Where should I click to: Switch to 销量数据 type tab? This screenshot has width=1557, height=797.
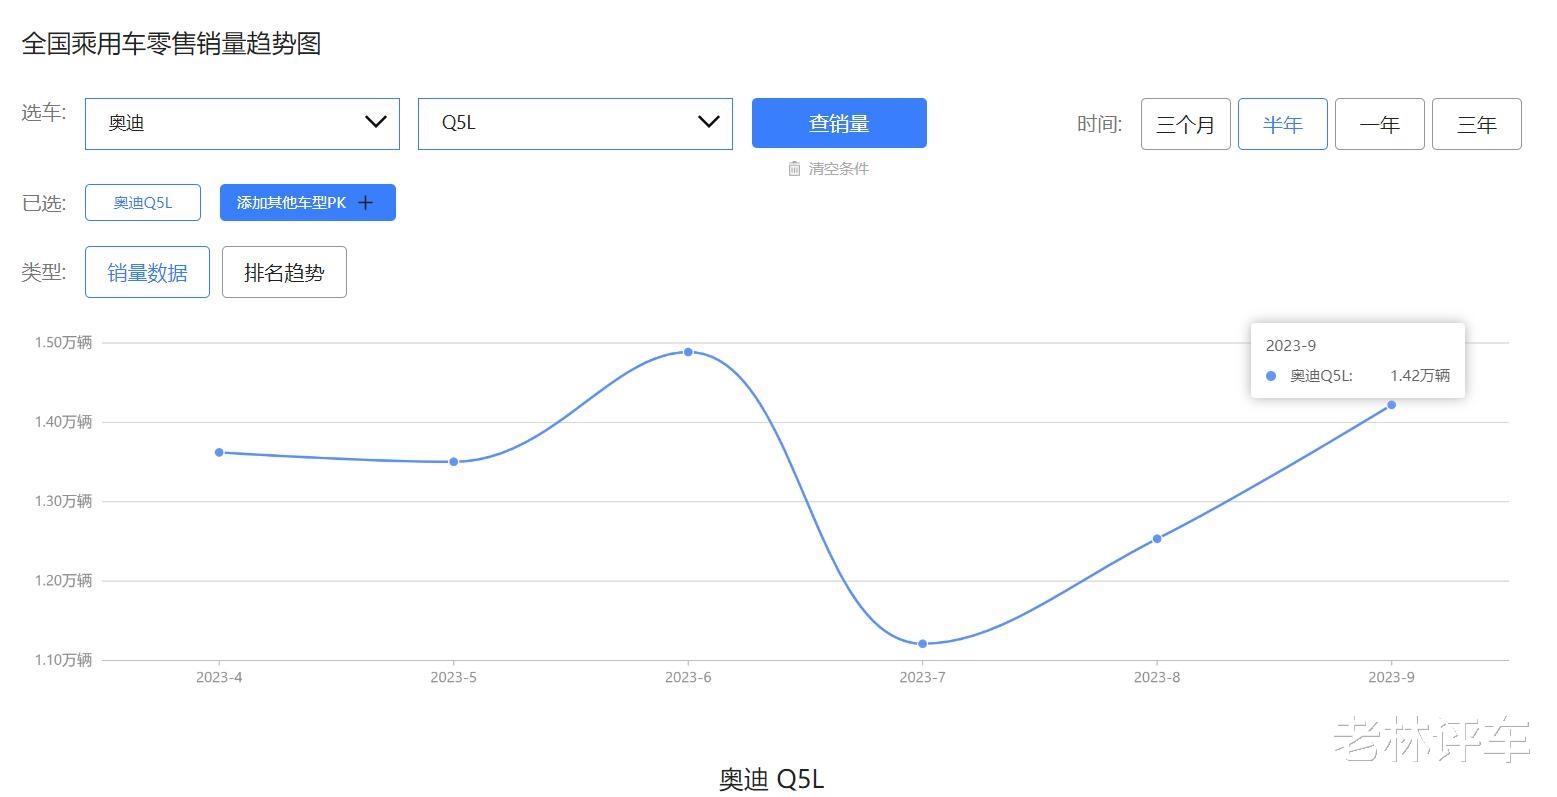coord(147,272)
